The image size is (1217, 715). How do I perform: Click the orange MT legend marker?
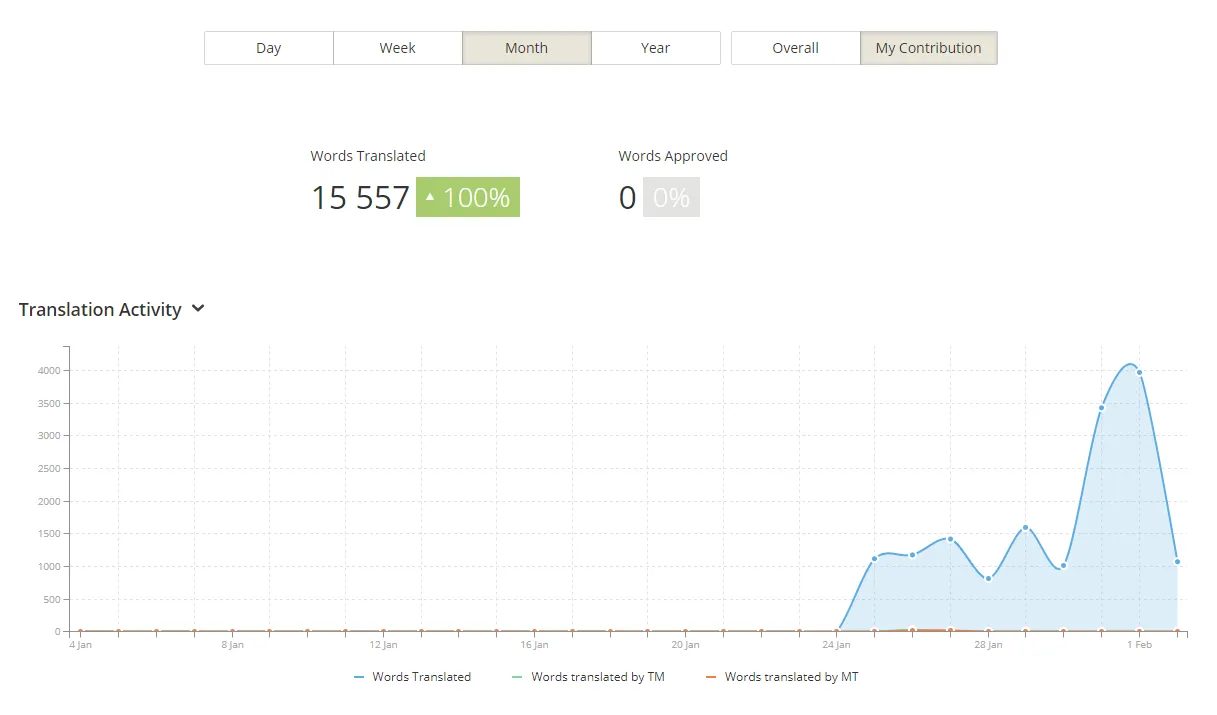pyautogui.click(x=711, y=677)
